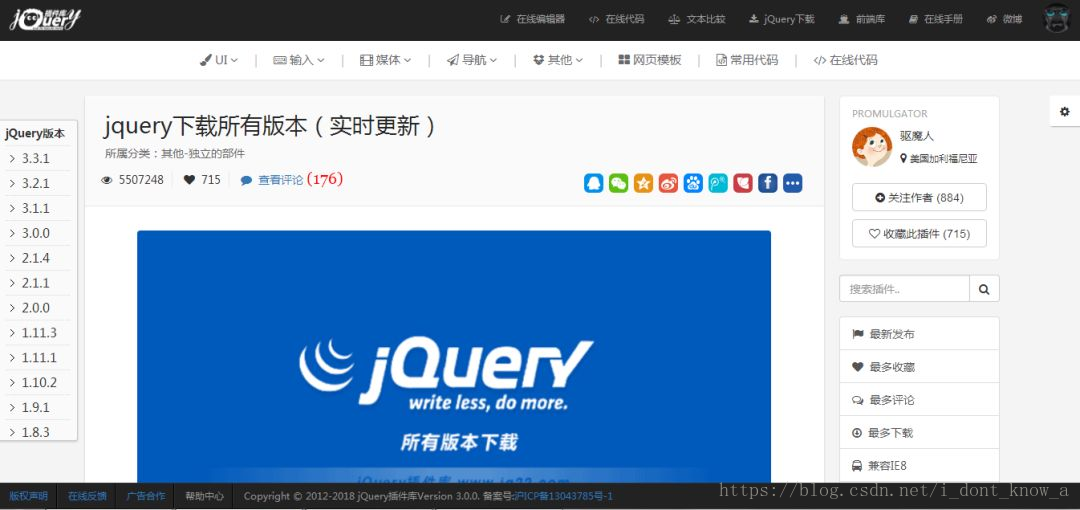Open 在线代码 in the white navigation bar
This screenshot has height=510, width=1080.
point(845,60)
